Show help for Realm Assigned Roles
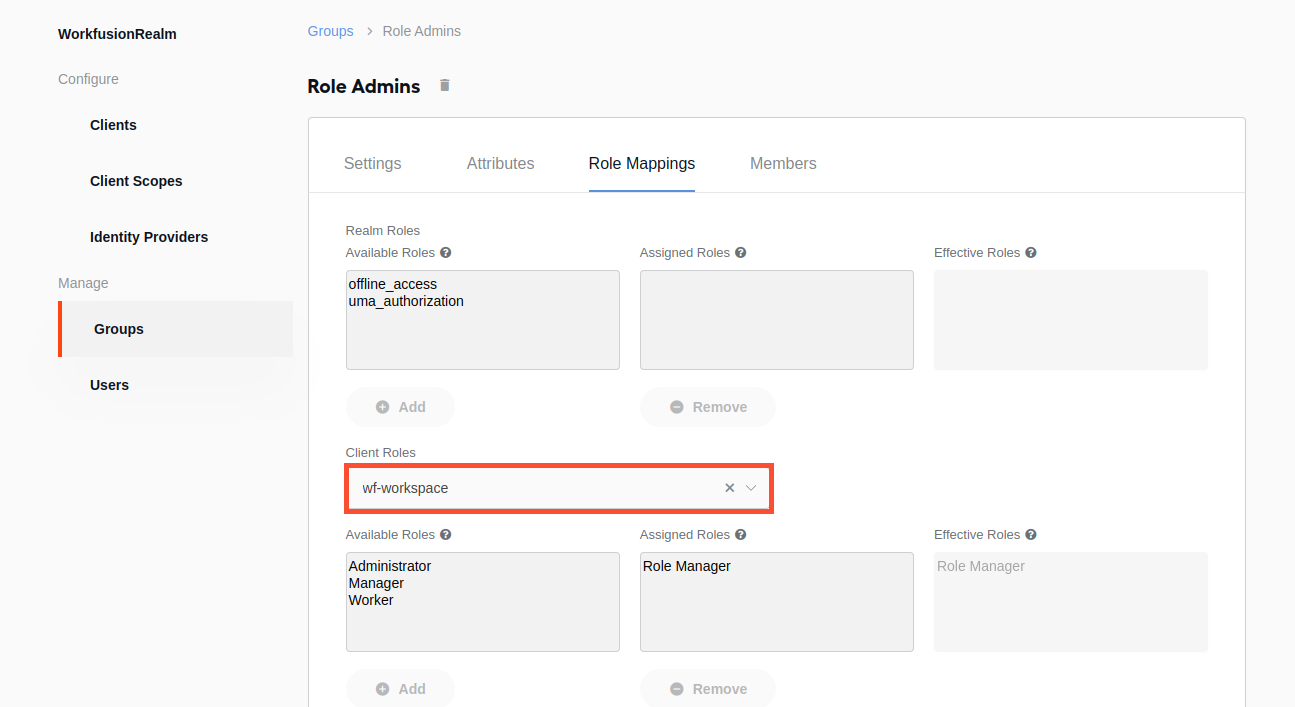 click(741, 253)
